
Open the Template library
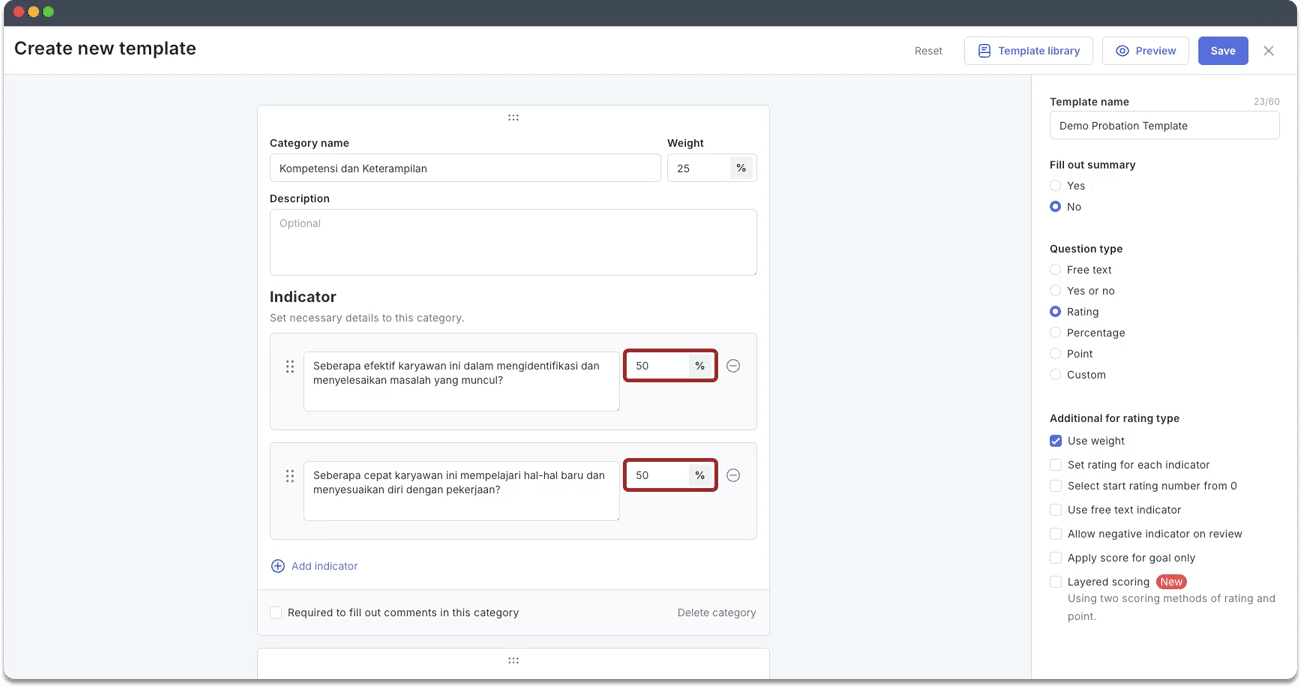pos(1028,51)
